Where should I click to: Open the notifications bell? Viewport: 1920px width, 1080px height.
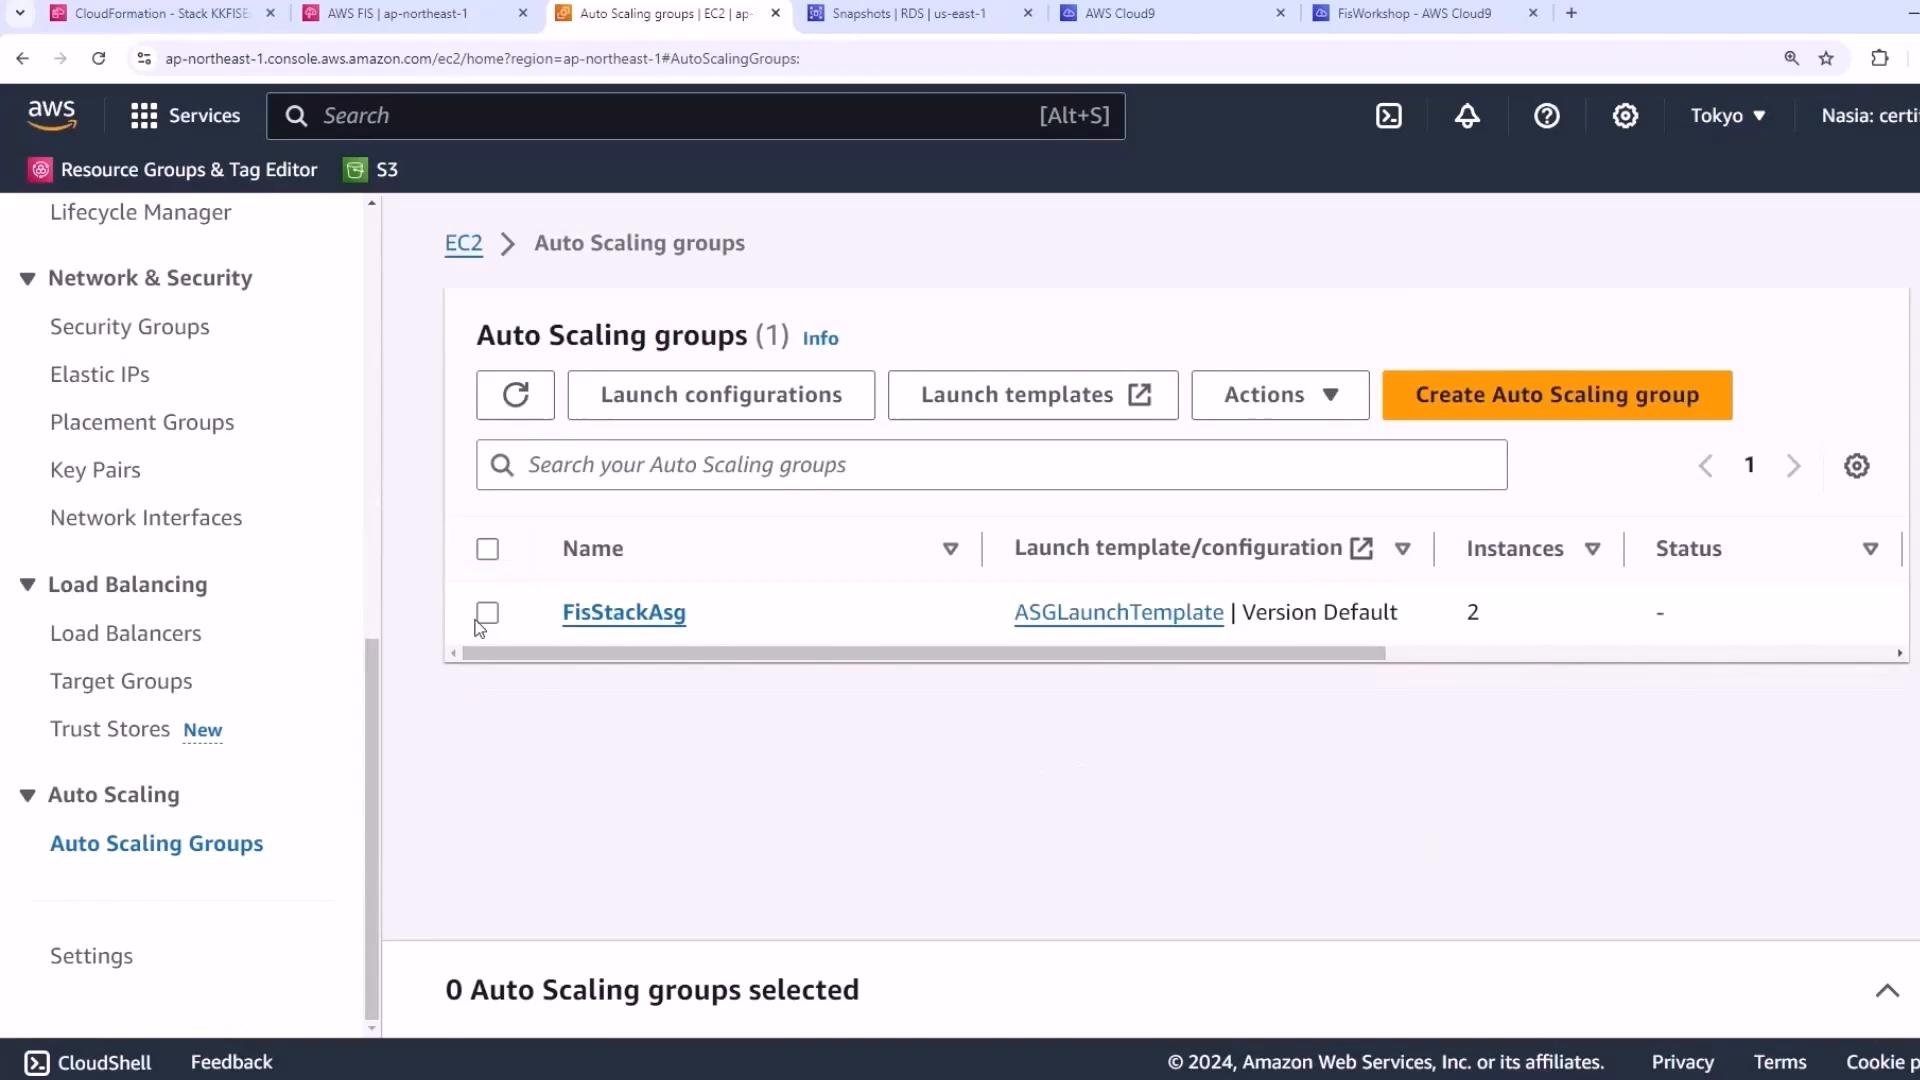[1467, 116]
